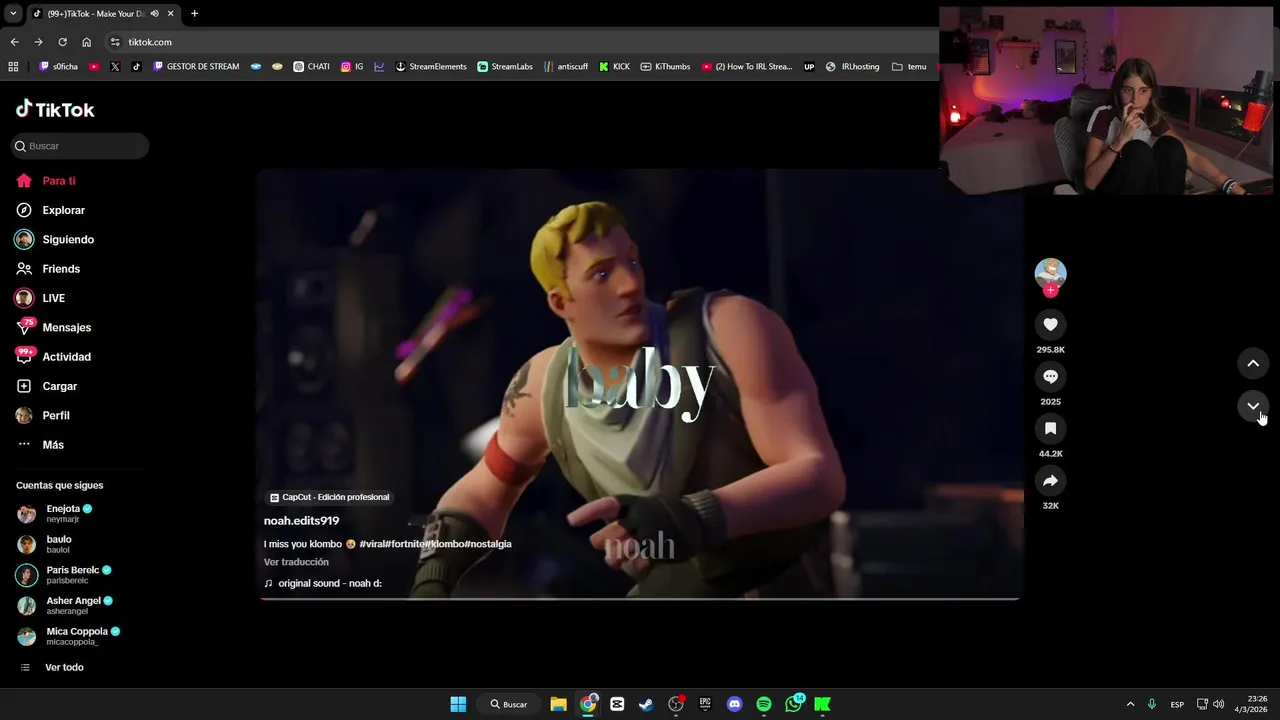The height and width of the screenshot is (720, 1280).
Task: Open Discord from the taskbar
Action: pyautogui.click(x=735, y=704)
